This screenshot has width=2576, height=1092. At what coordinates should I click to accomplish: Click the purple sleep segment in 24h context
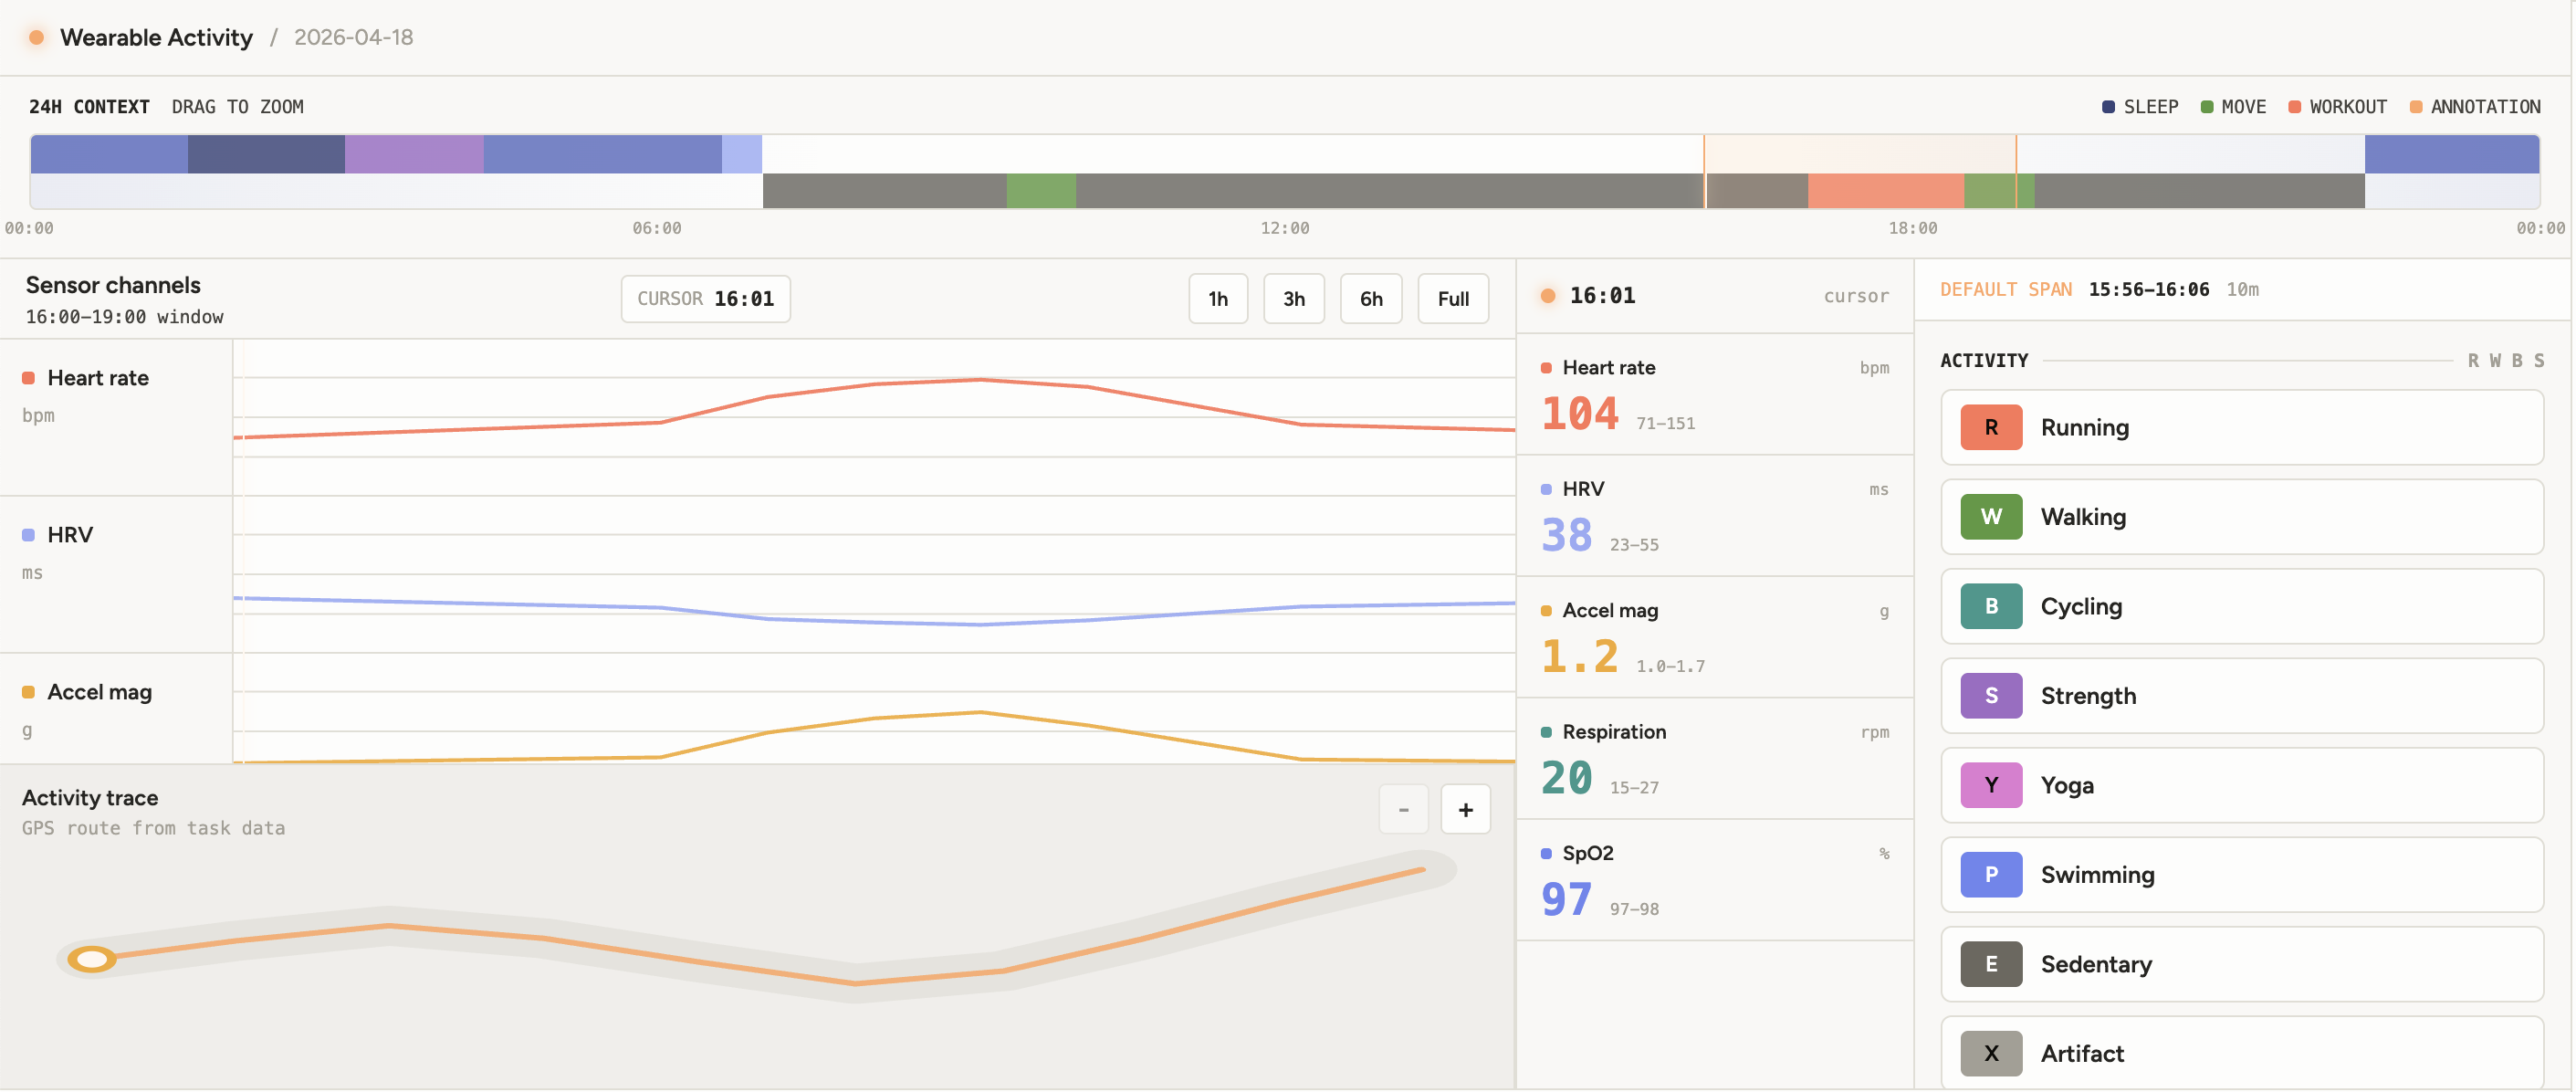click(x=414, y=154)
